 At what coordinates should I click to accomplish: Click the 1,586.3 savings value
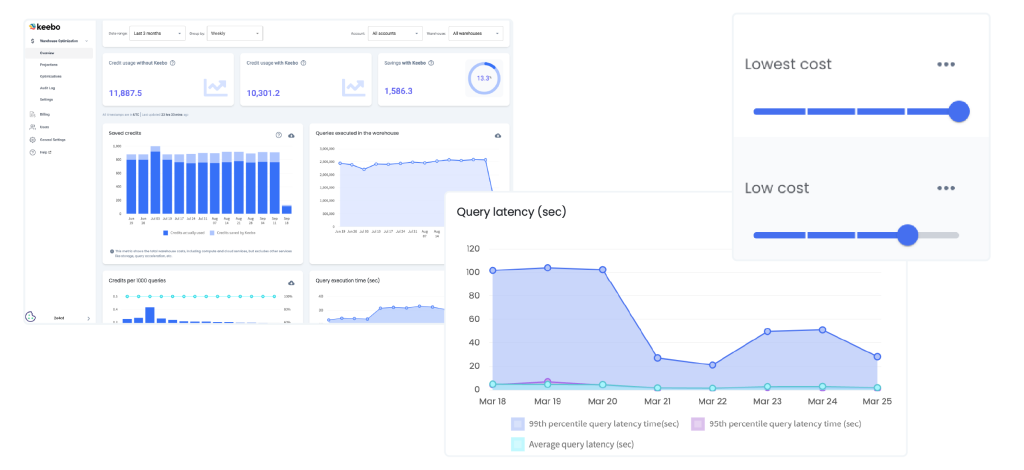point(398,91)
